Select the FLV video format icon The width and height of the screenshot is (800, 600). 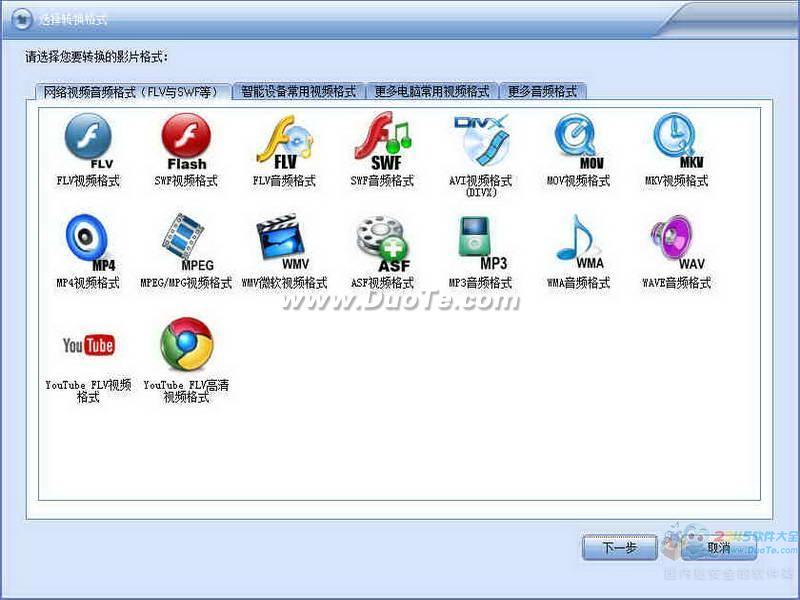(88, 141)
